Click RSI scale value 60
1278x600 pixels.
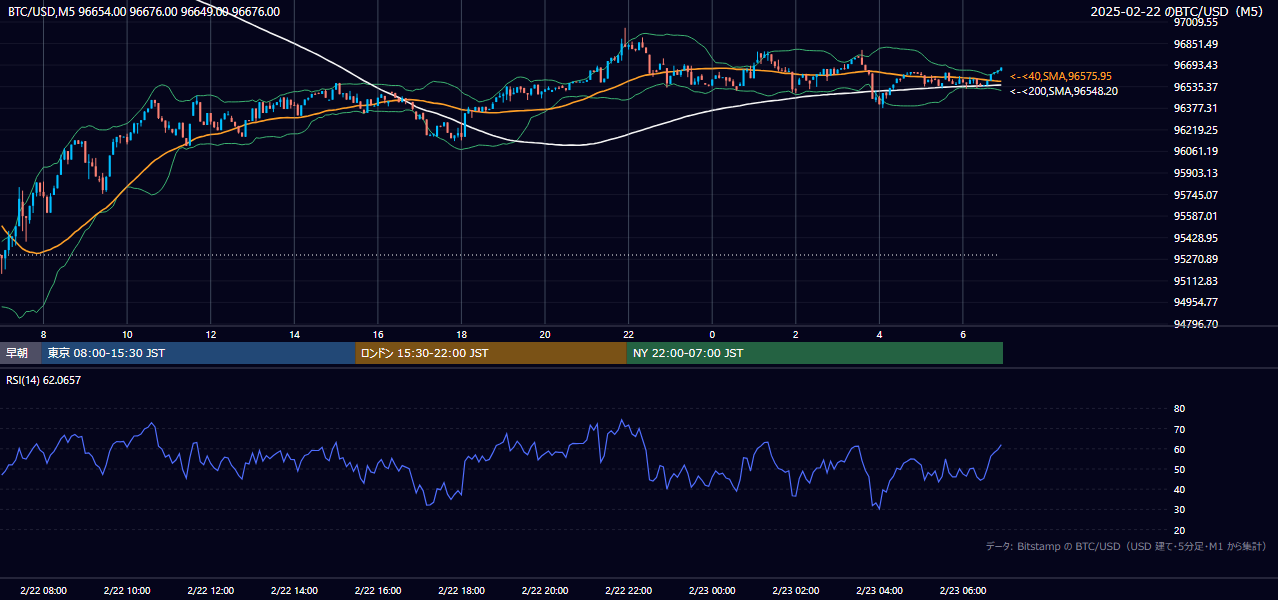(1180, 449)
